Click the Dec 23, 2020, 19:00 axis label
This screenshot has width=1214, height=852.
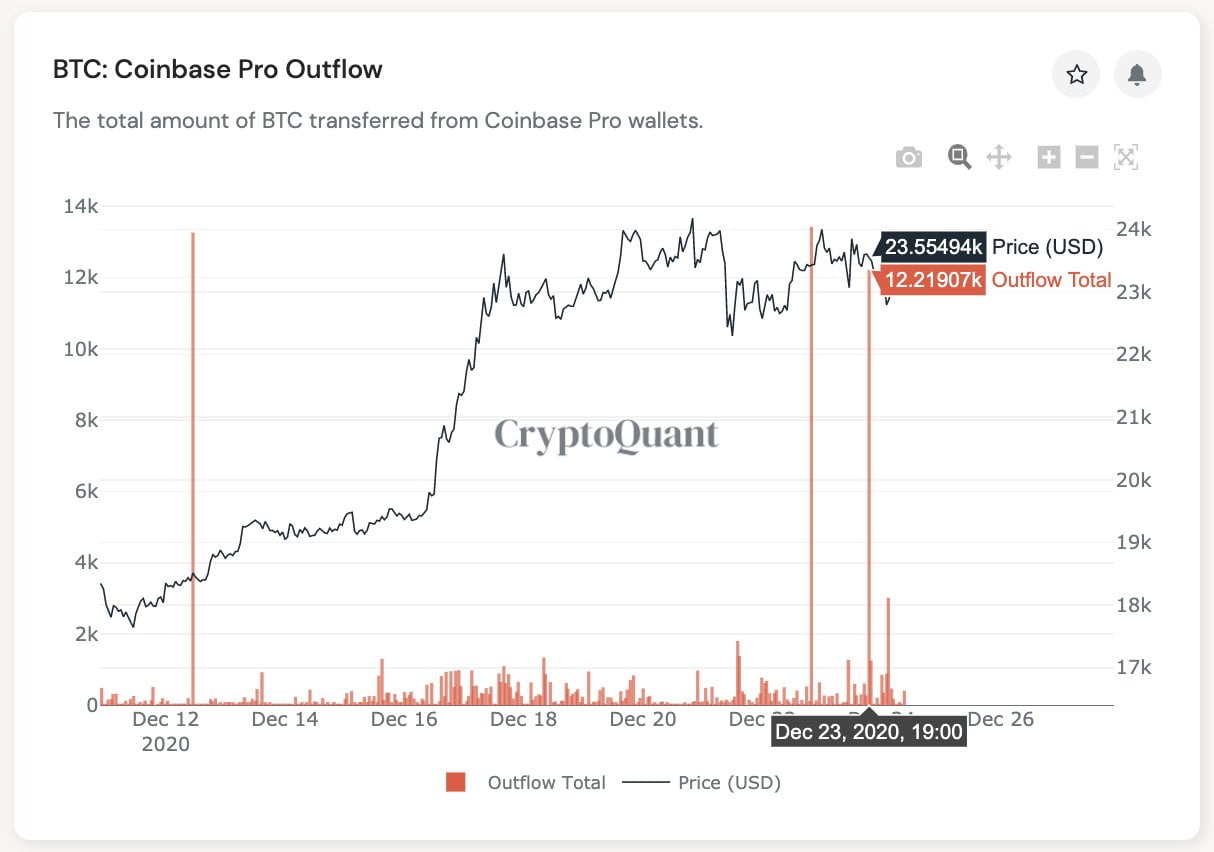(x=868, y=731)
